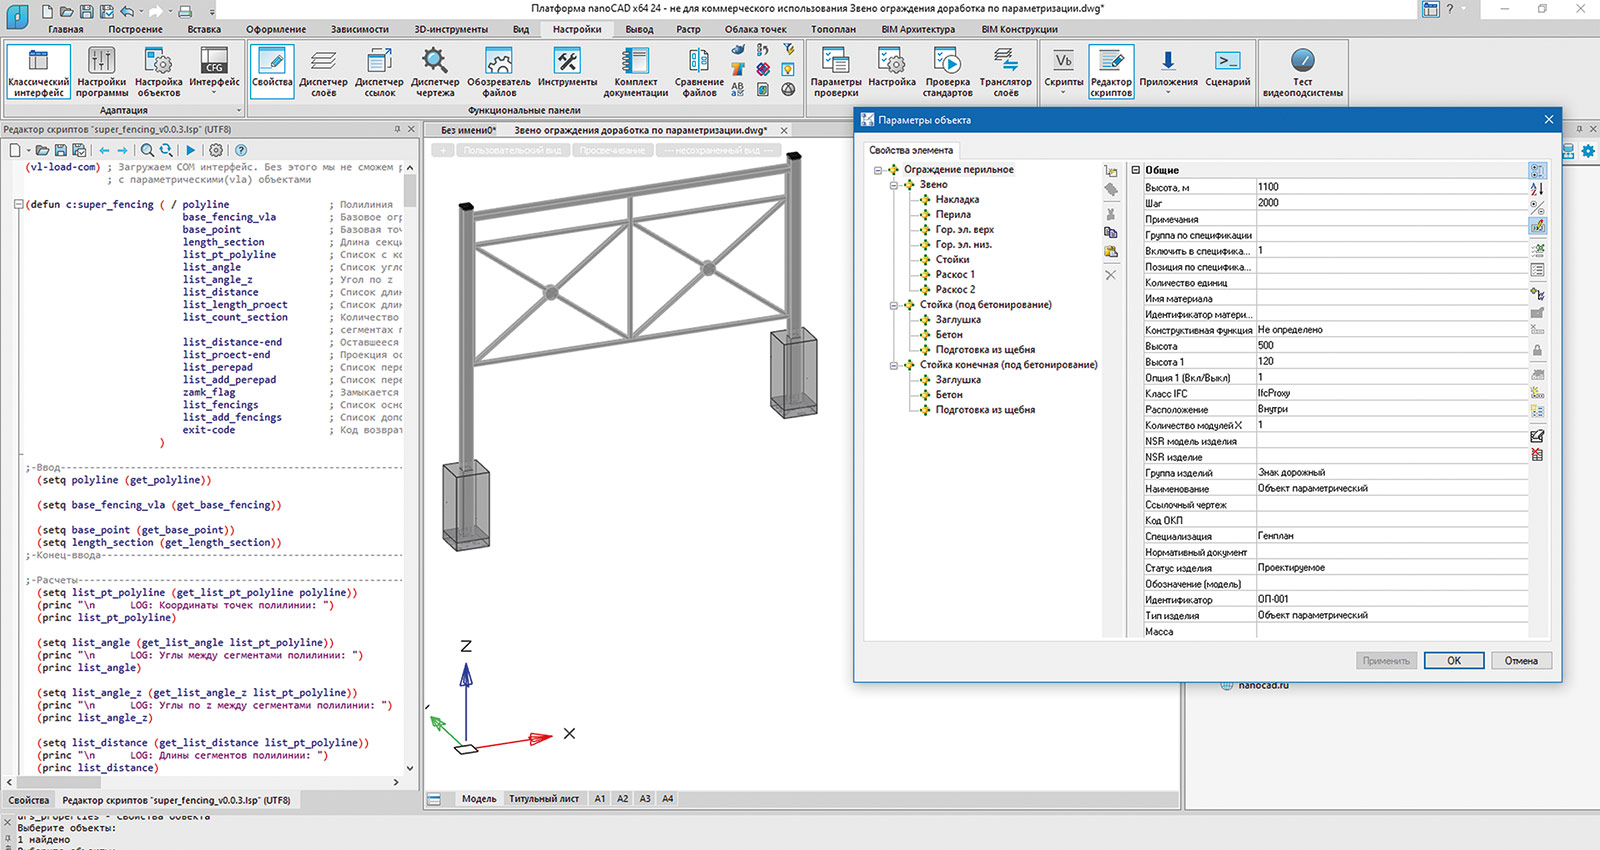Open Комплект документации
The height and width of the screenshot is (850, 1600).
coord(635,71)
